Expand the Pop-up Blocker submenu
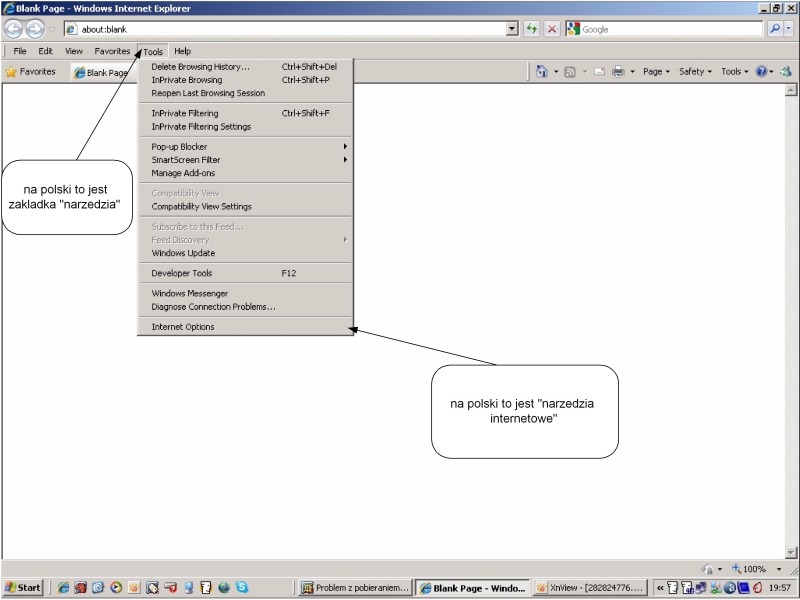The image size is (800, 600). [x=245, y=146]
